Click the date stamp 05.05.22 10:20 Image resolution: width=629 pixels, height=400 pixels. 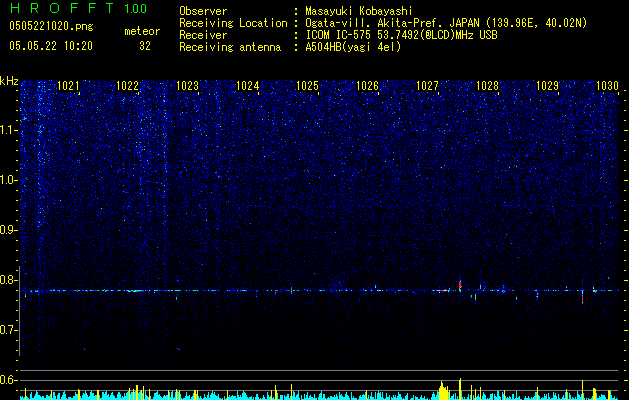tap(51, 46)
